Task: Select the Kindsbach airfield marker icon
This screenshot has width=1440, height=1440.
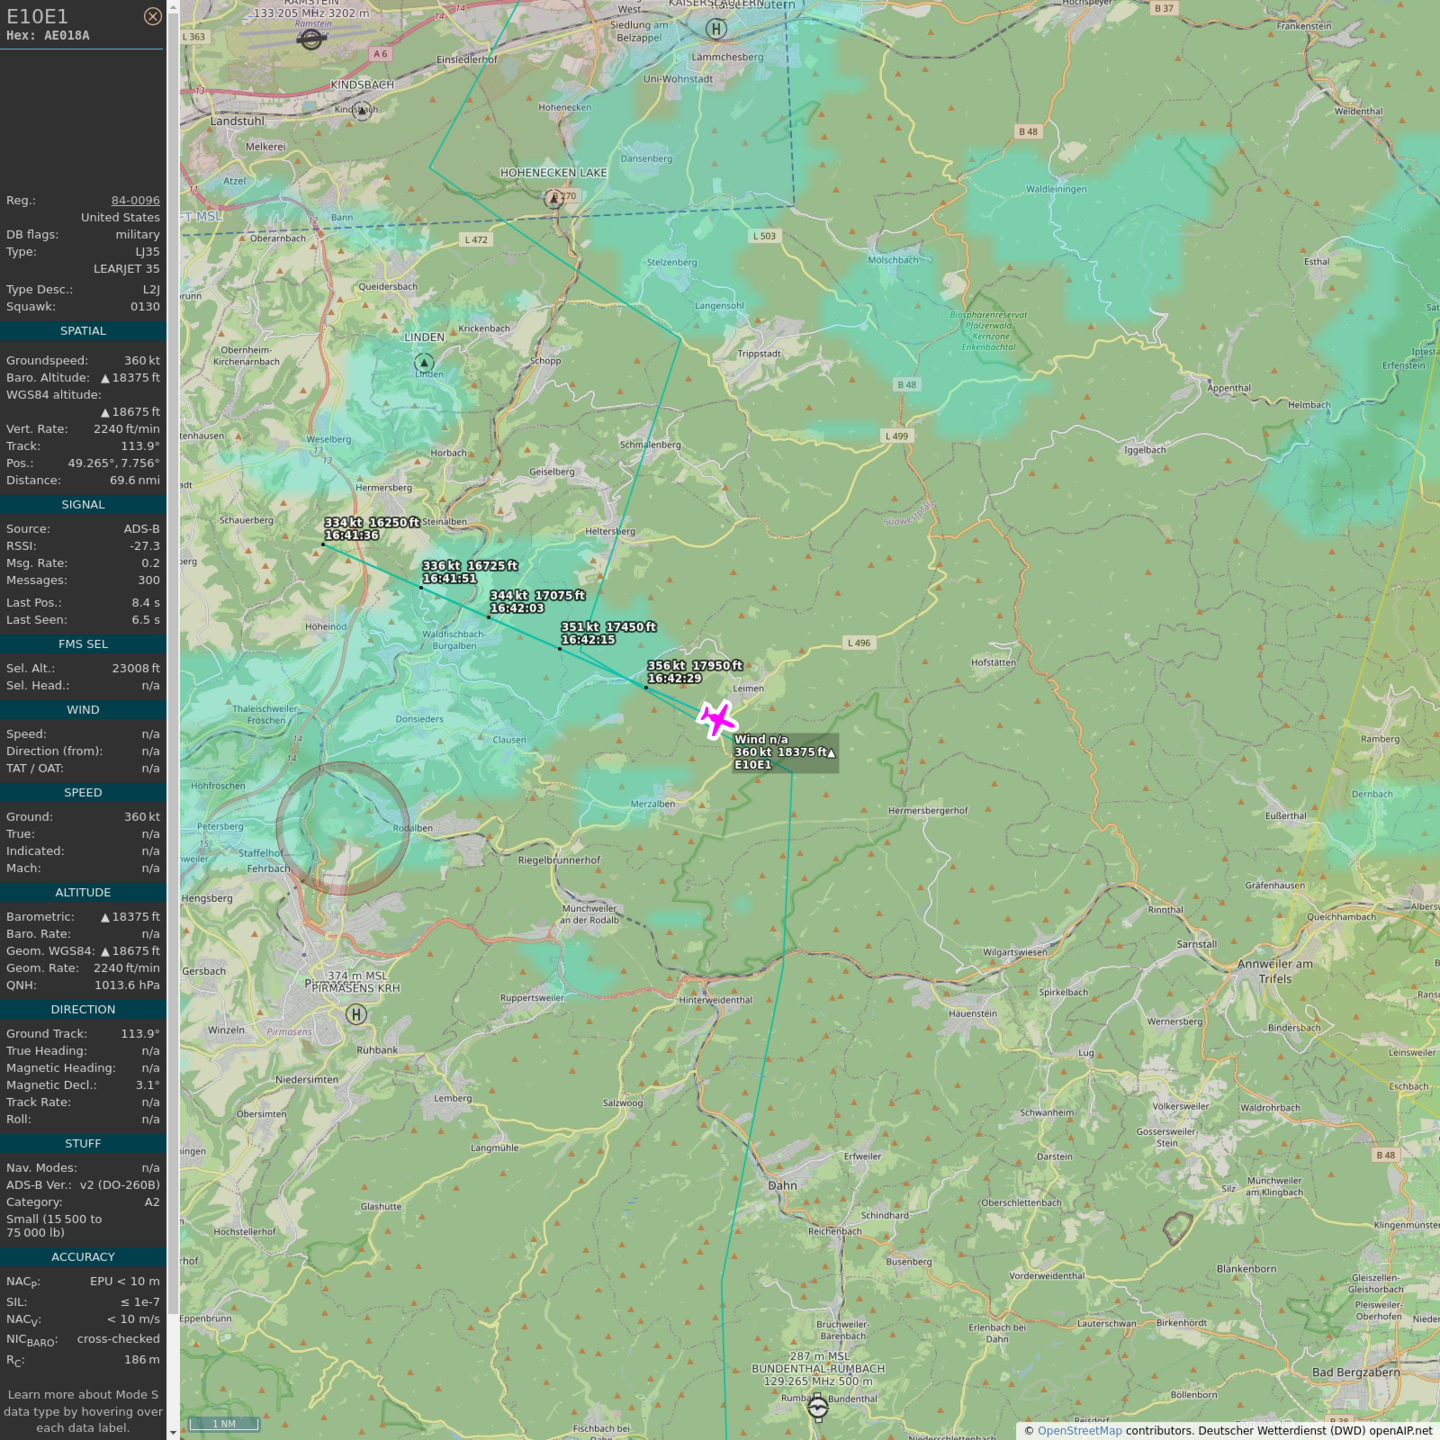Action: (362, 111)
